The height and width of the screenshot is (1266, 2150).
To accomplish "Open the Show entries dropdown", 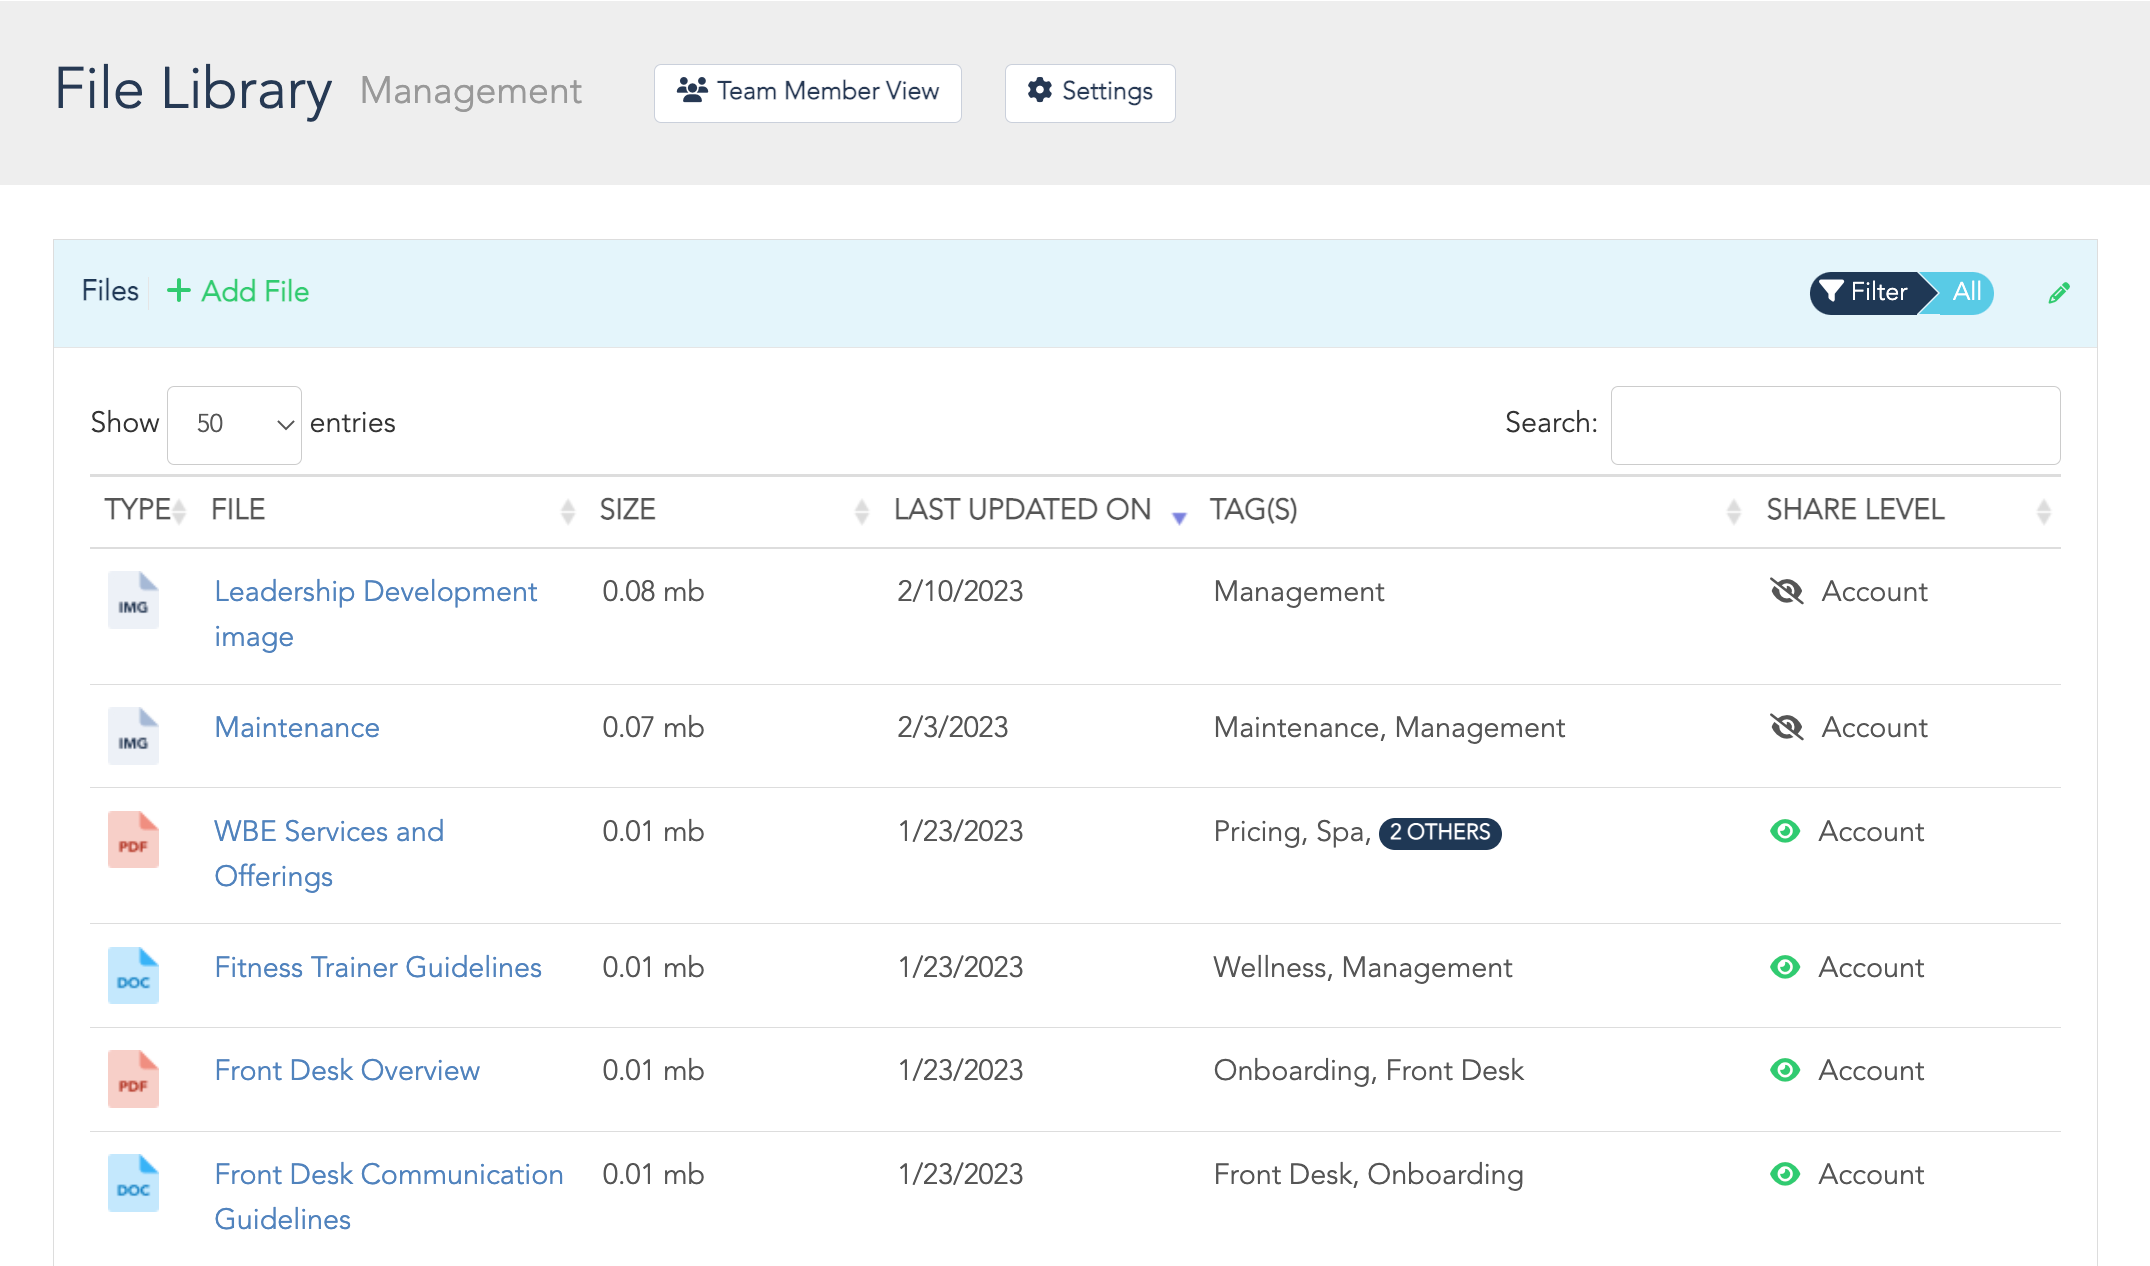I will tap(234, 424).
